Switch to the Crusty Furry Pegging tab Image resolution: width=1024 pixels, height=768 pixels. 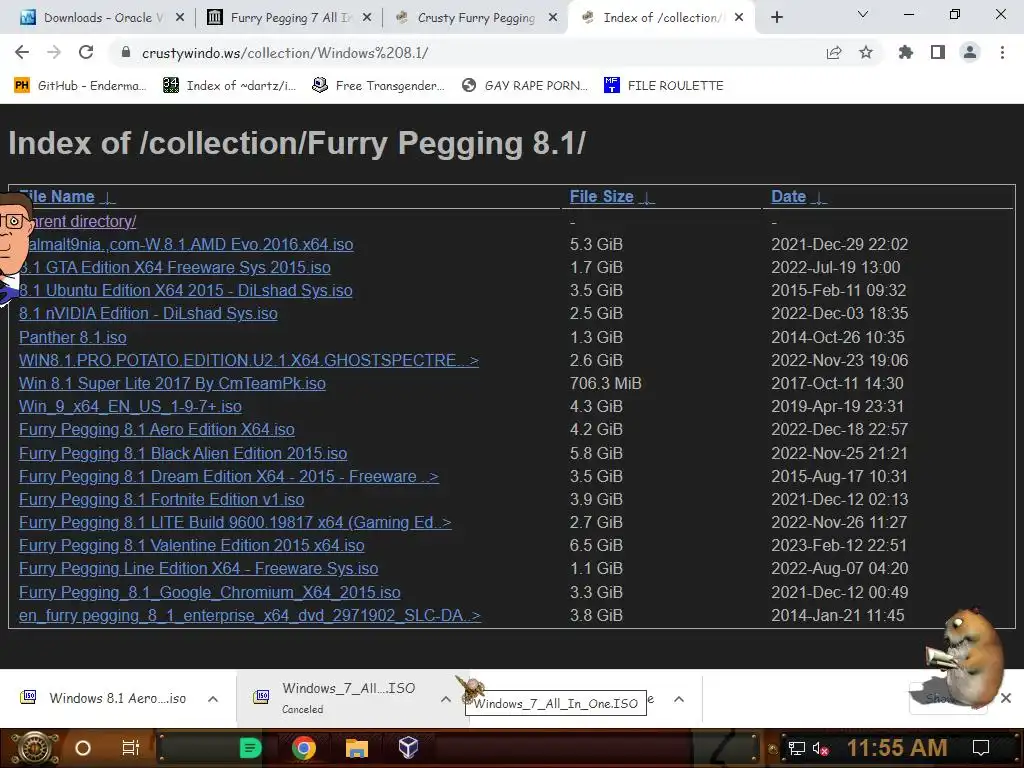click(x=475, y=18)
